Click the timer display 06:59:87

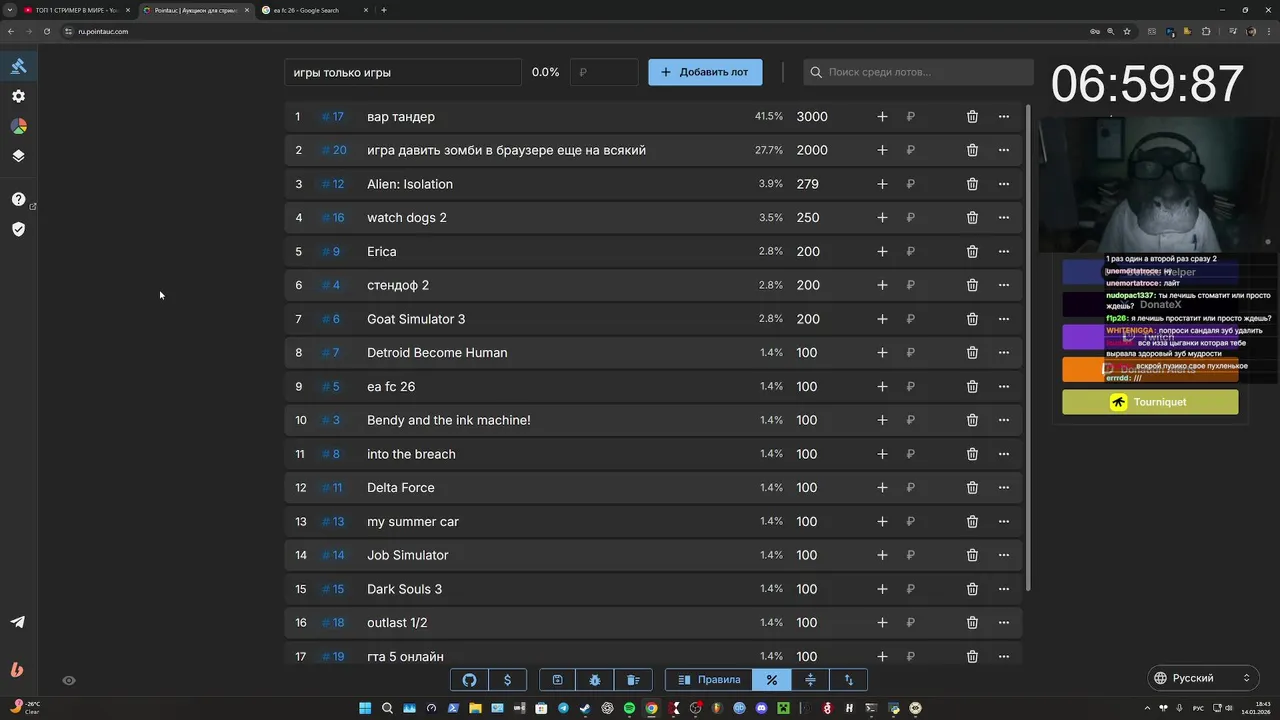(1147, 84)
